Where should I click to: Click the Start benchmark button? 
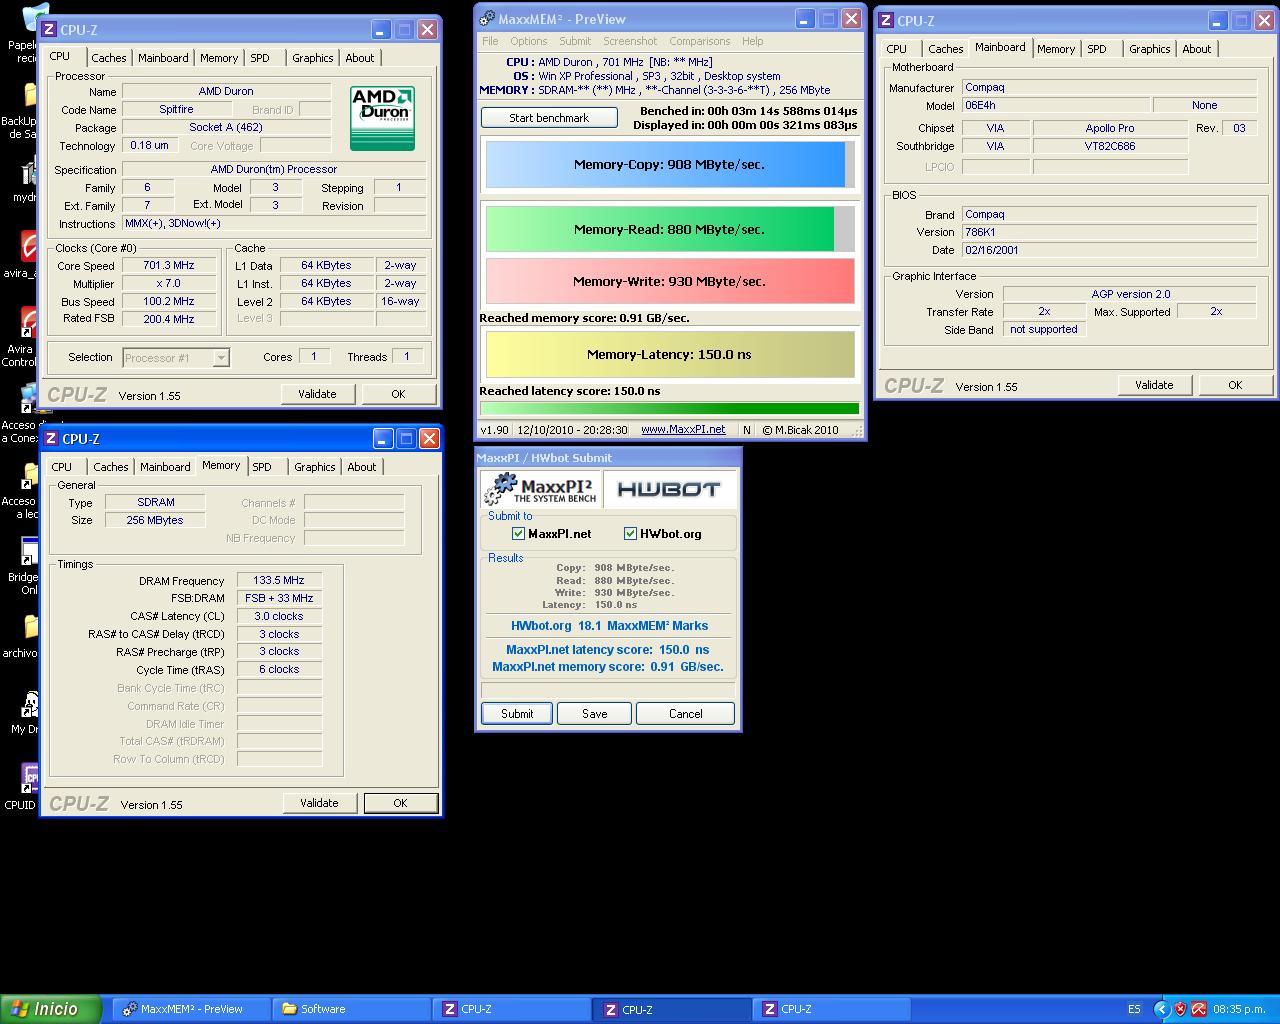pos(549,118)
